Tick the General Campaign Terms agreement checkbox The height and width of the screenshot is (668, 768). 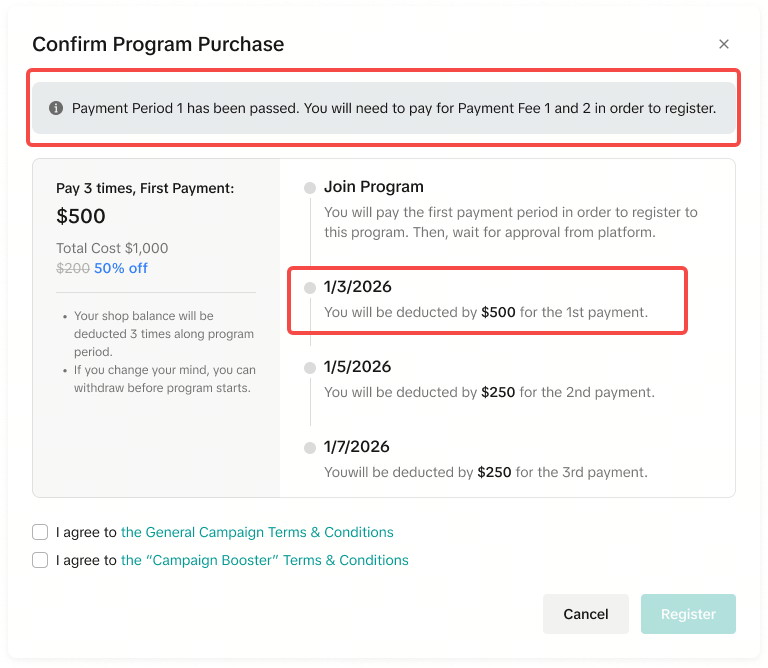40,532
